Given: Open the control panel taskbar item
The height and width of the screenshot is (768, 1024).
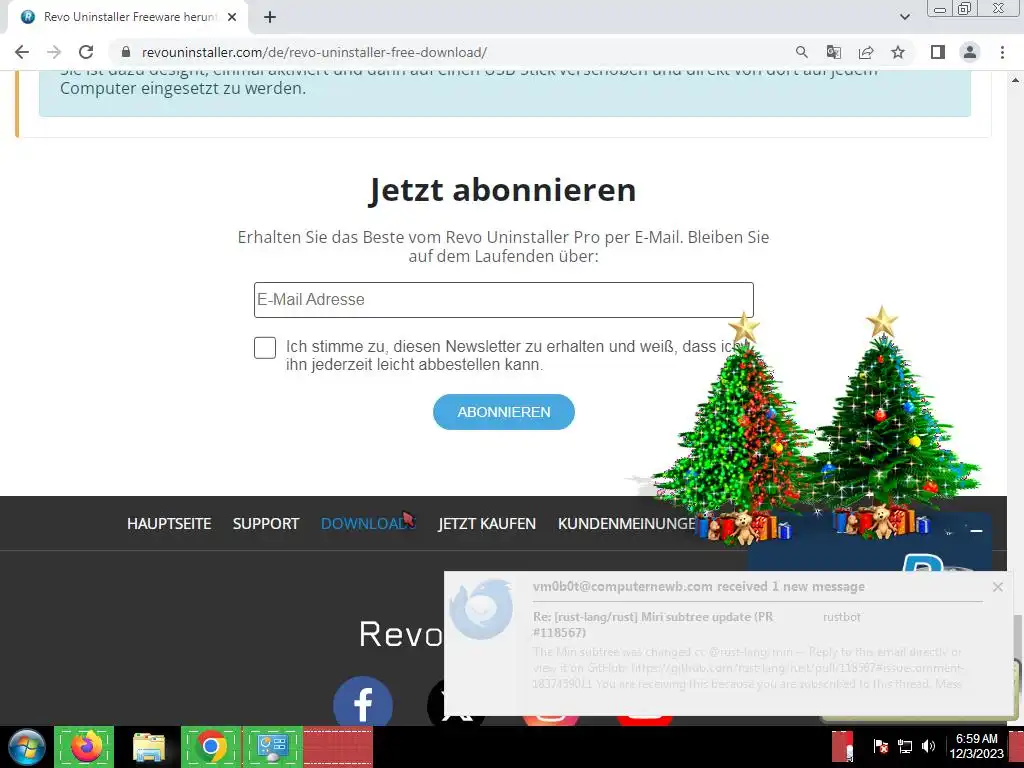Looking at the screenshot, I should tap(273, 746).
